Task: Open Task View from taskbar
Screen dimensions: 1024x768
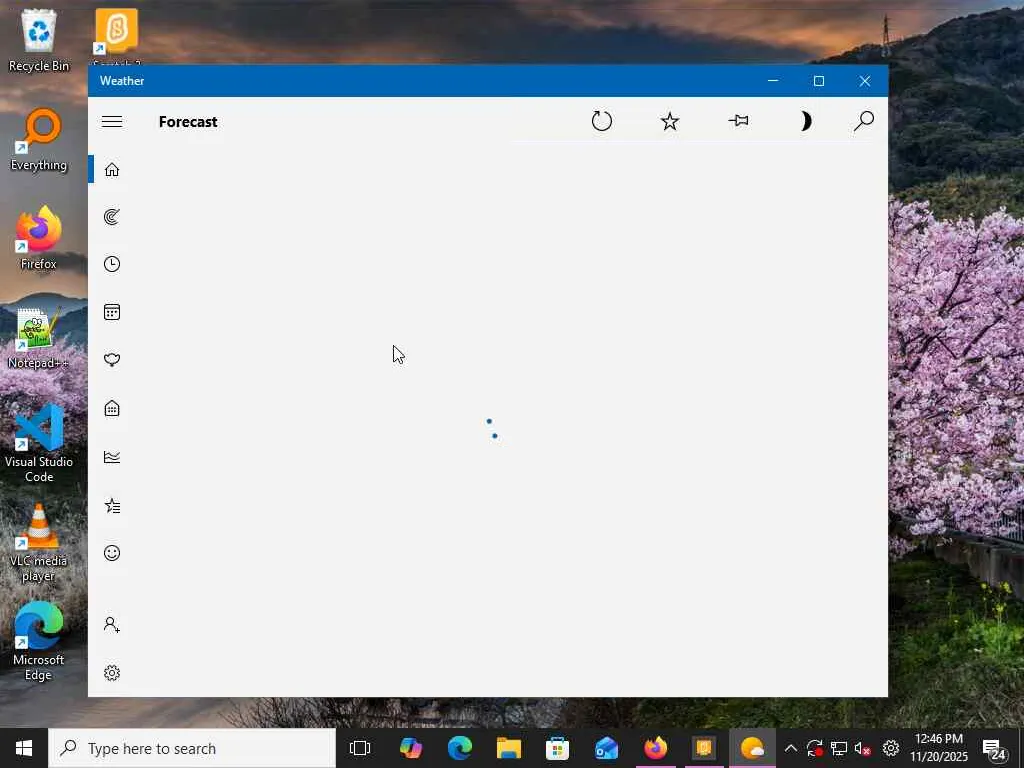Action: click(360, 748)
